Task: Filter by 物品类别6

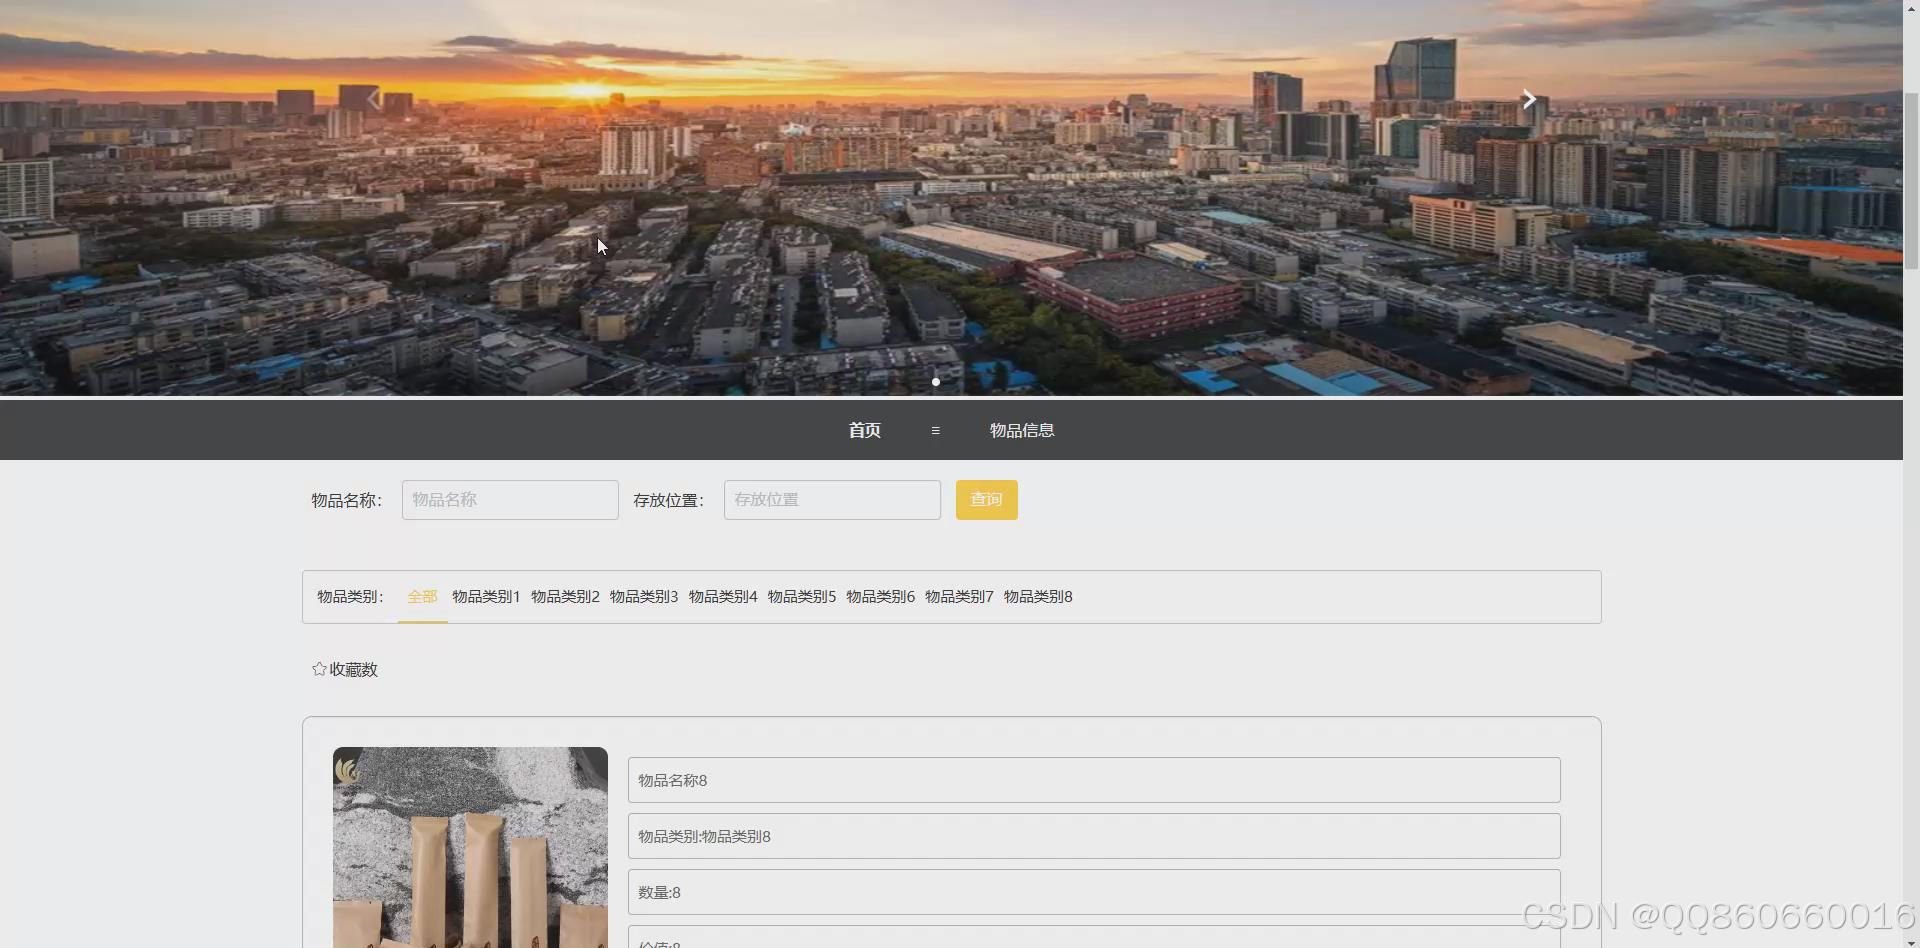Action: pyautogui.click(x=881, y=597)
